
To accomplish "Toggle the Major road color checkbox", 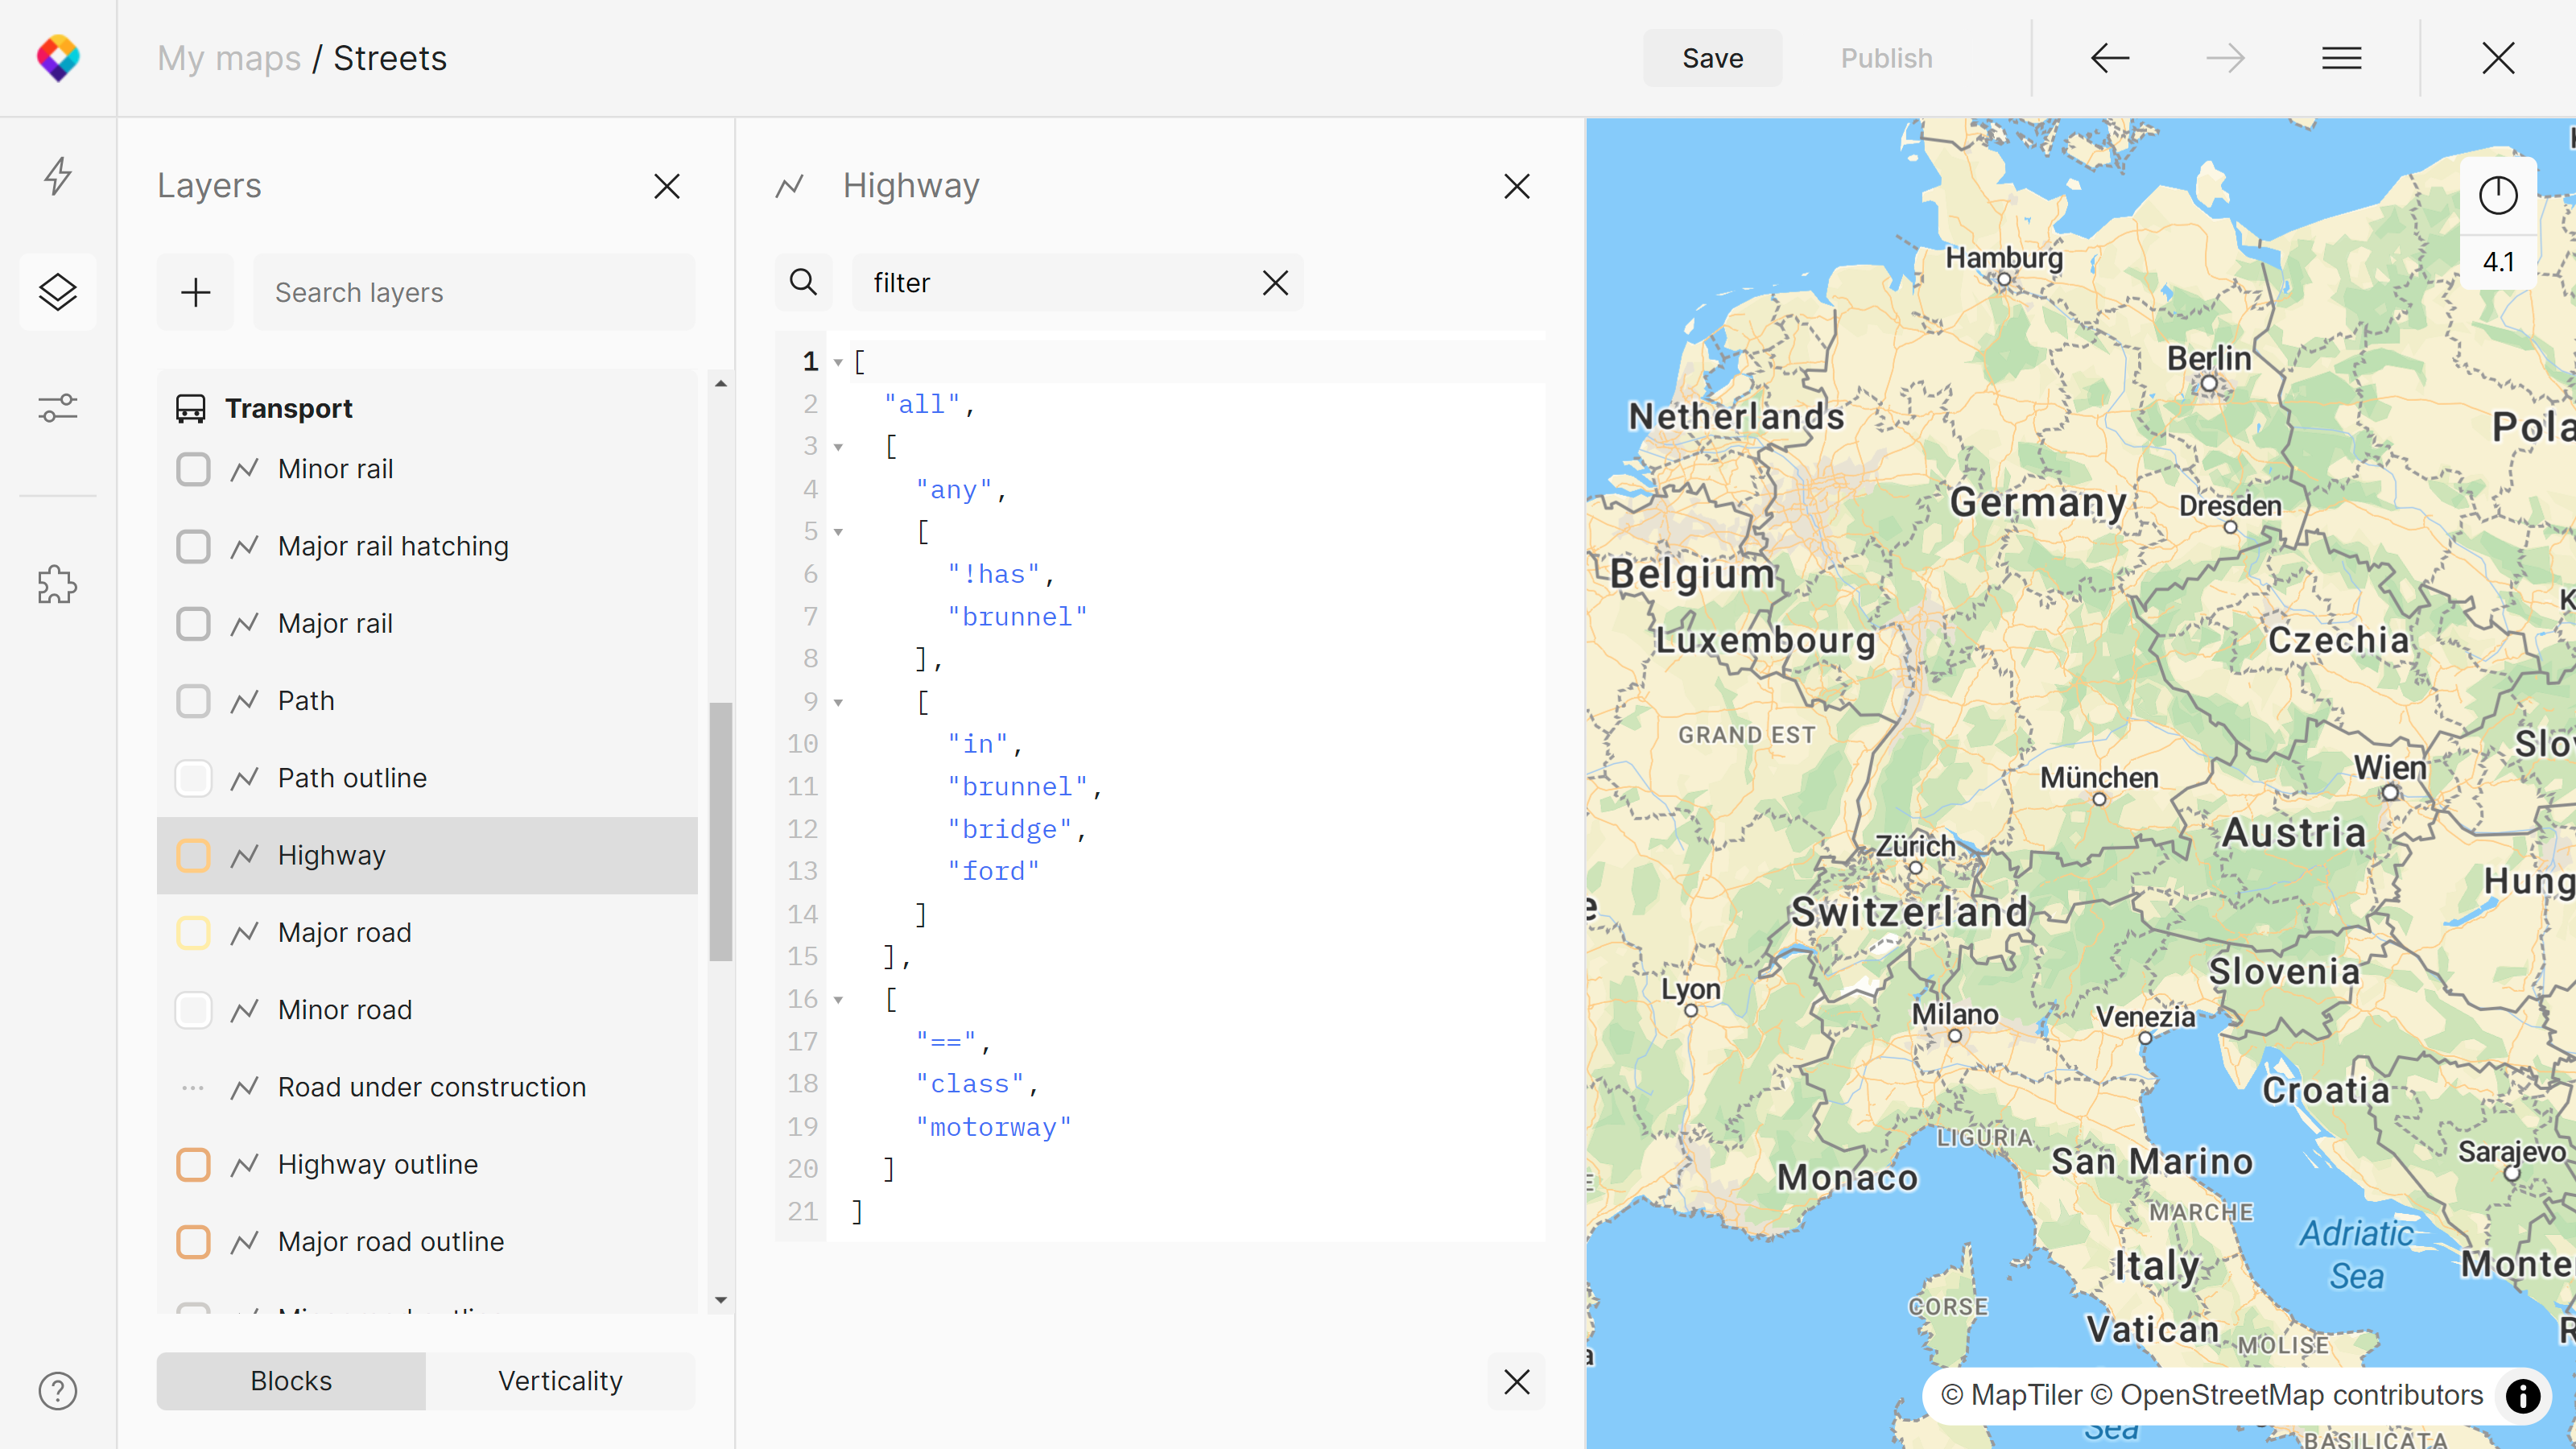I will pos(193,932).
